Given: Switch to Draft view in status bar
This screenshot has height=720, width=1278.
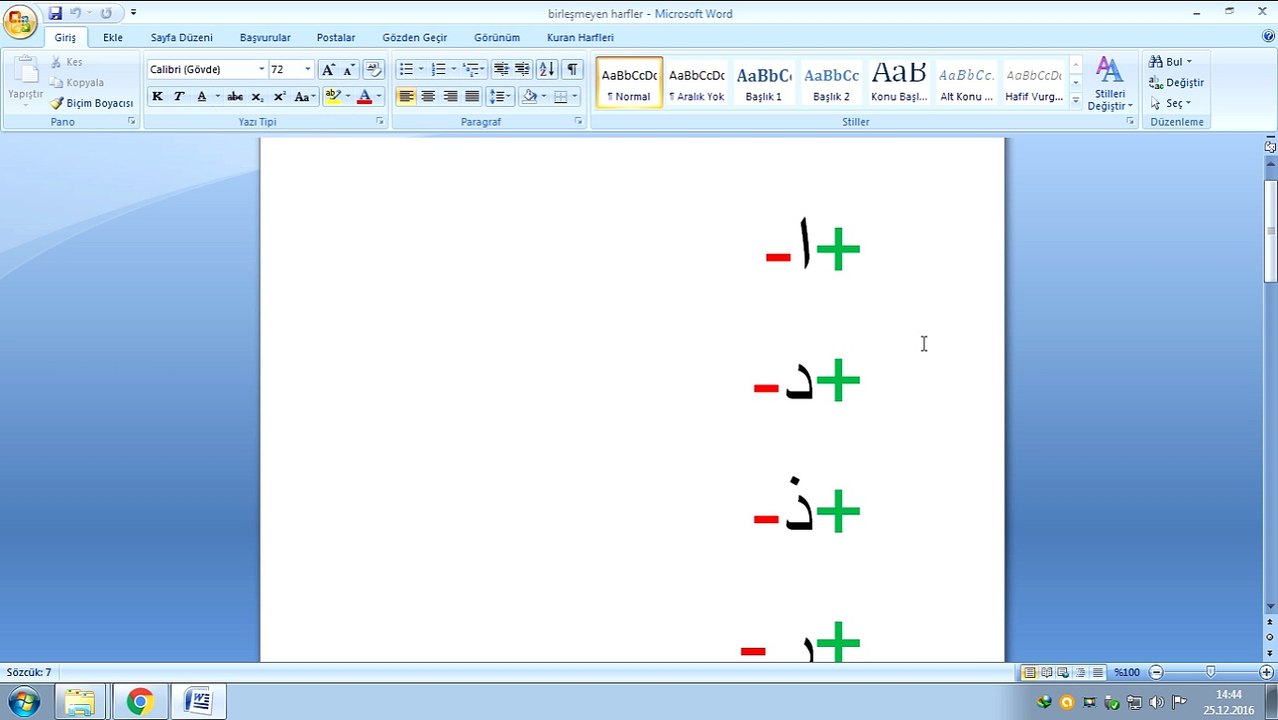Looking at the screenshot, I should (x=1098, y=673).
